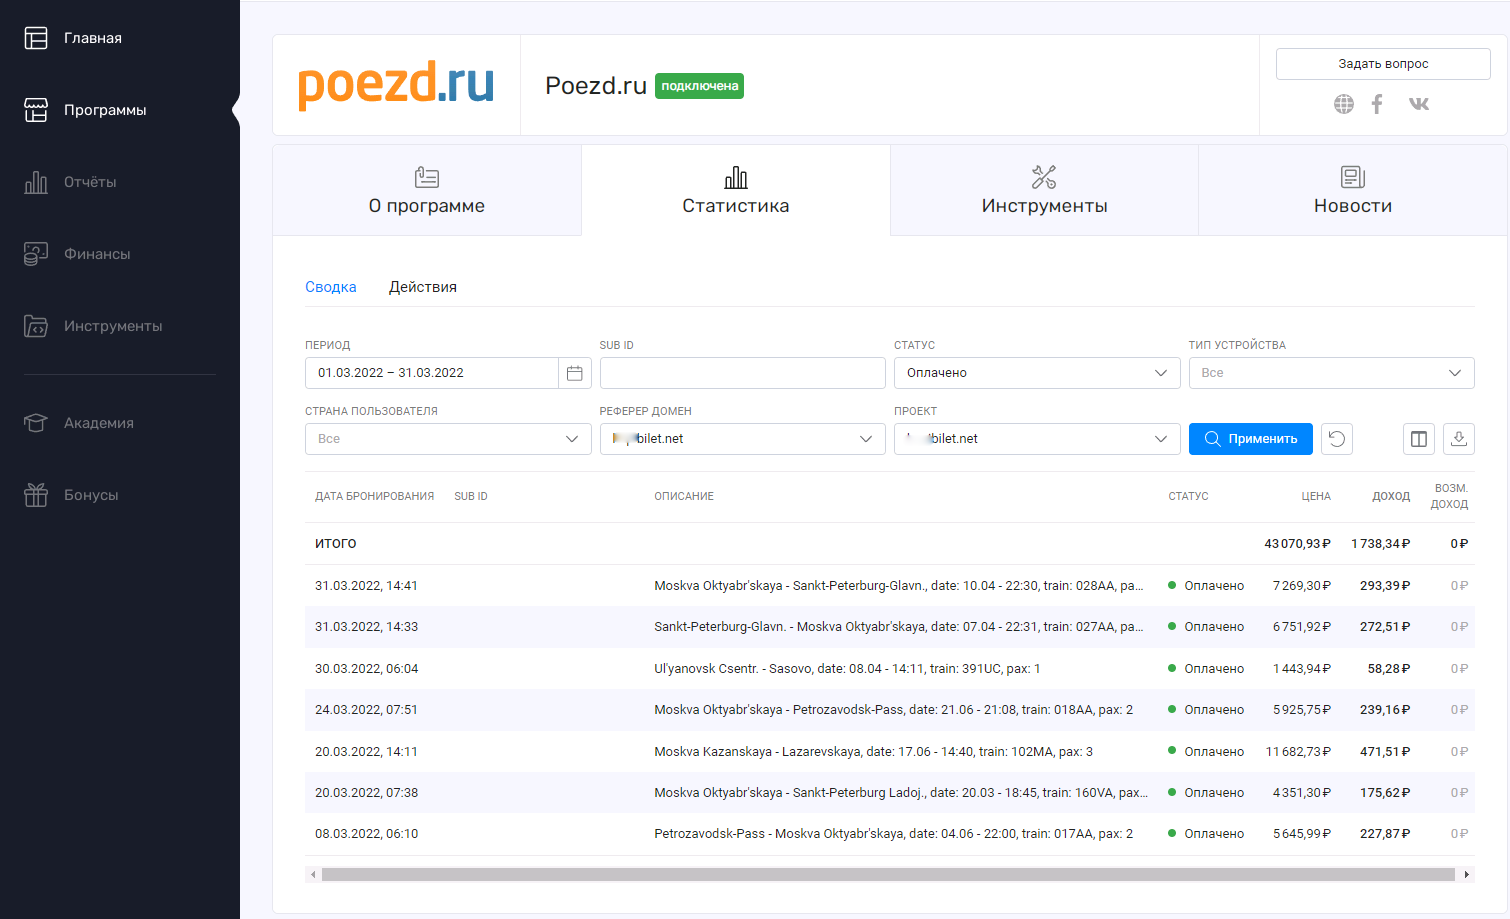Click the Sub ID input field
Screen dimensions: 1510x919
(743, 373)
